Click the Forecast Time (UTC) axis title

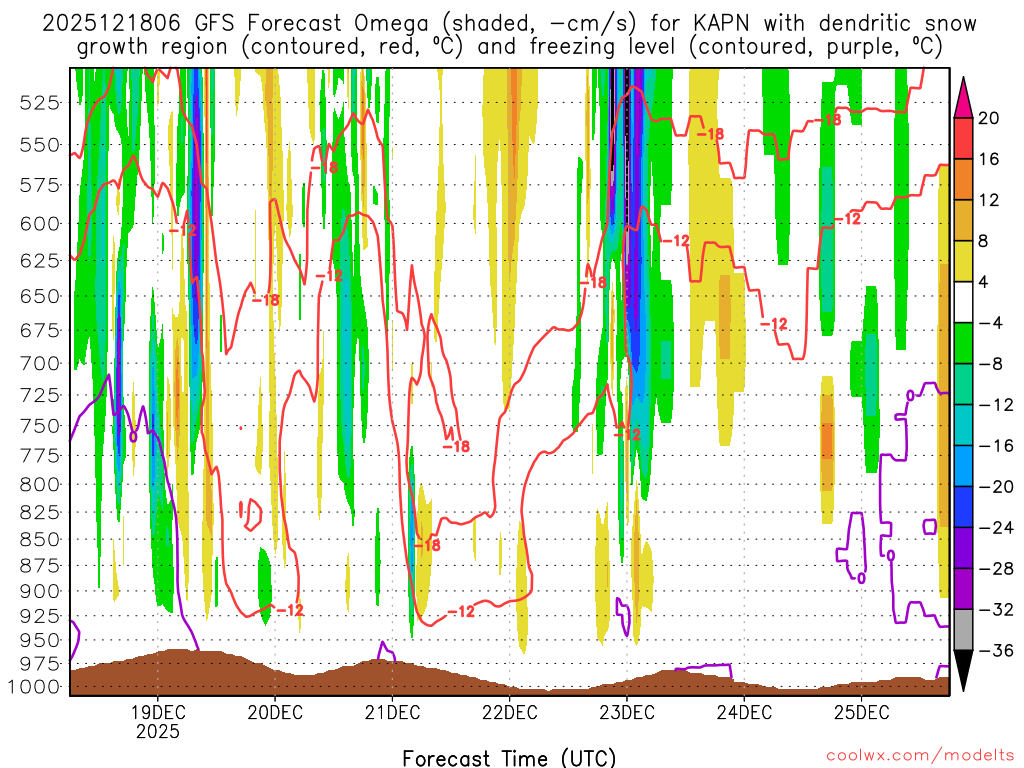(509, 758)
